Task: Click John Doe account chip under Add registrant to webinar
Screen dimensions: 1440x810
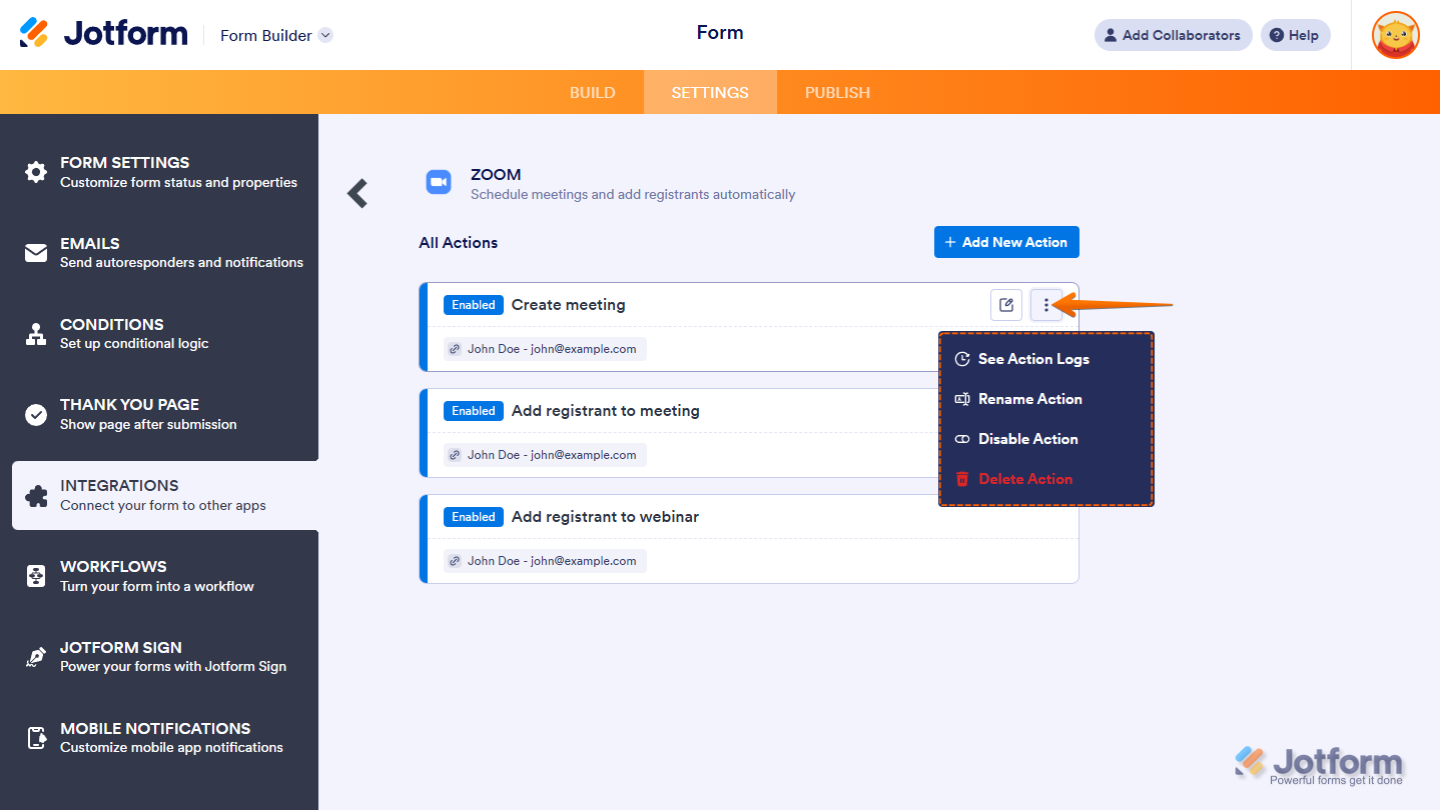Action: pyautogui.click(x=545, y=561)
